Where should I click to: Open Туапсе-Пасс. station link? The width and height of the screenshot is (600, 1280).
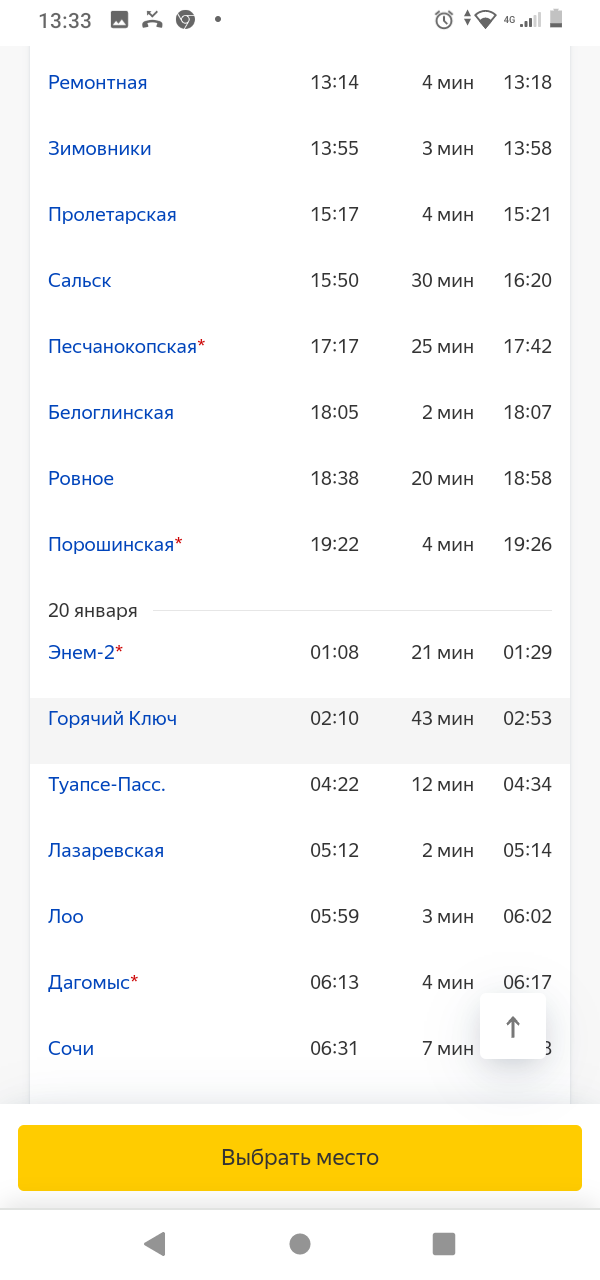click(x=107, y=785)
